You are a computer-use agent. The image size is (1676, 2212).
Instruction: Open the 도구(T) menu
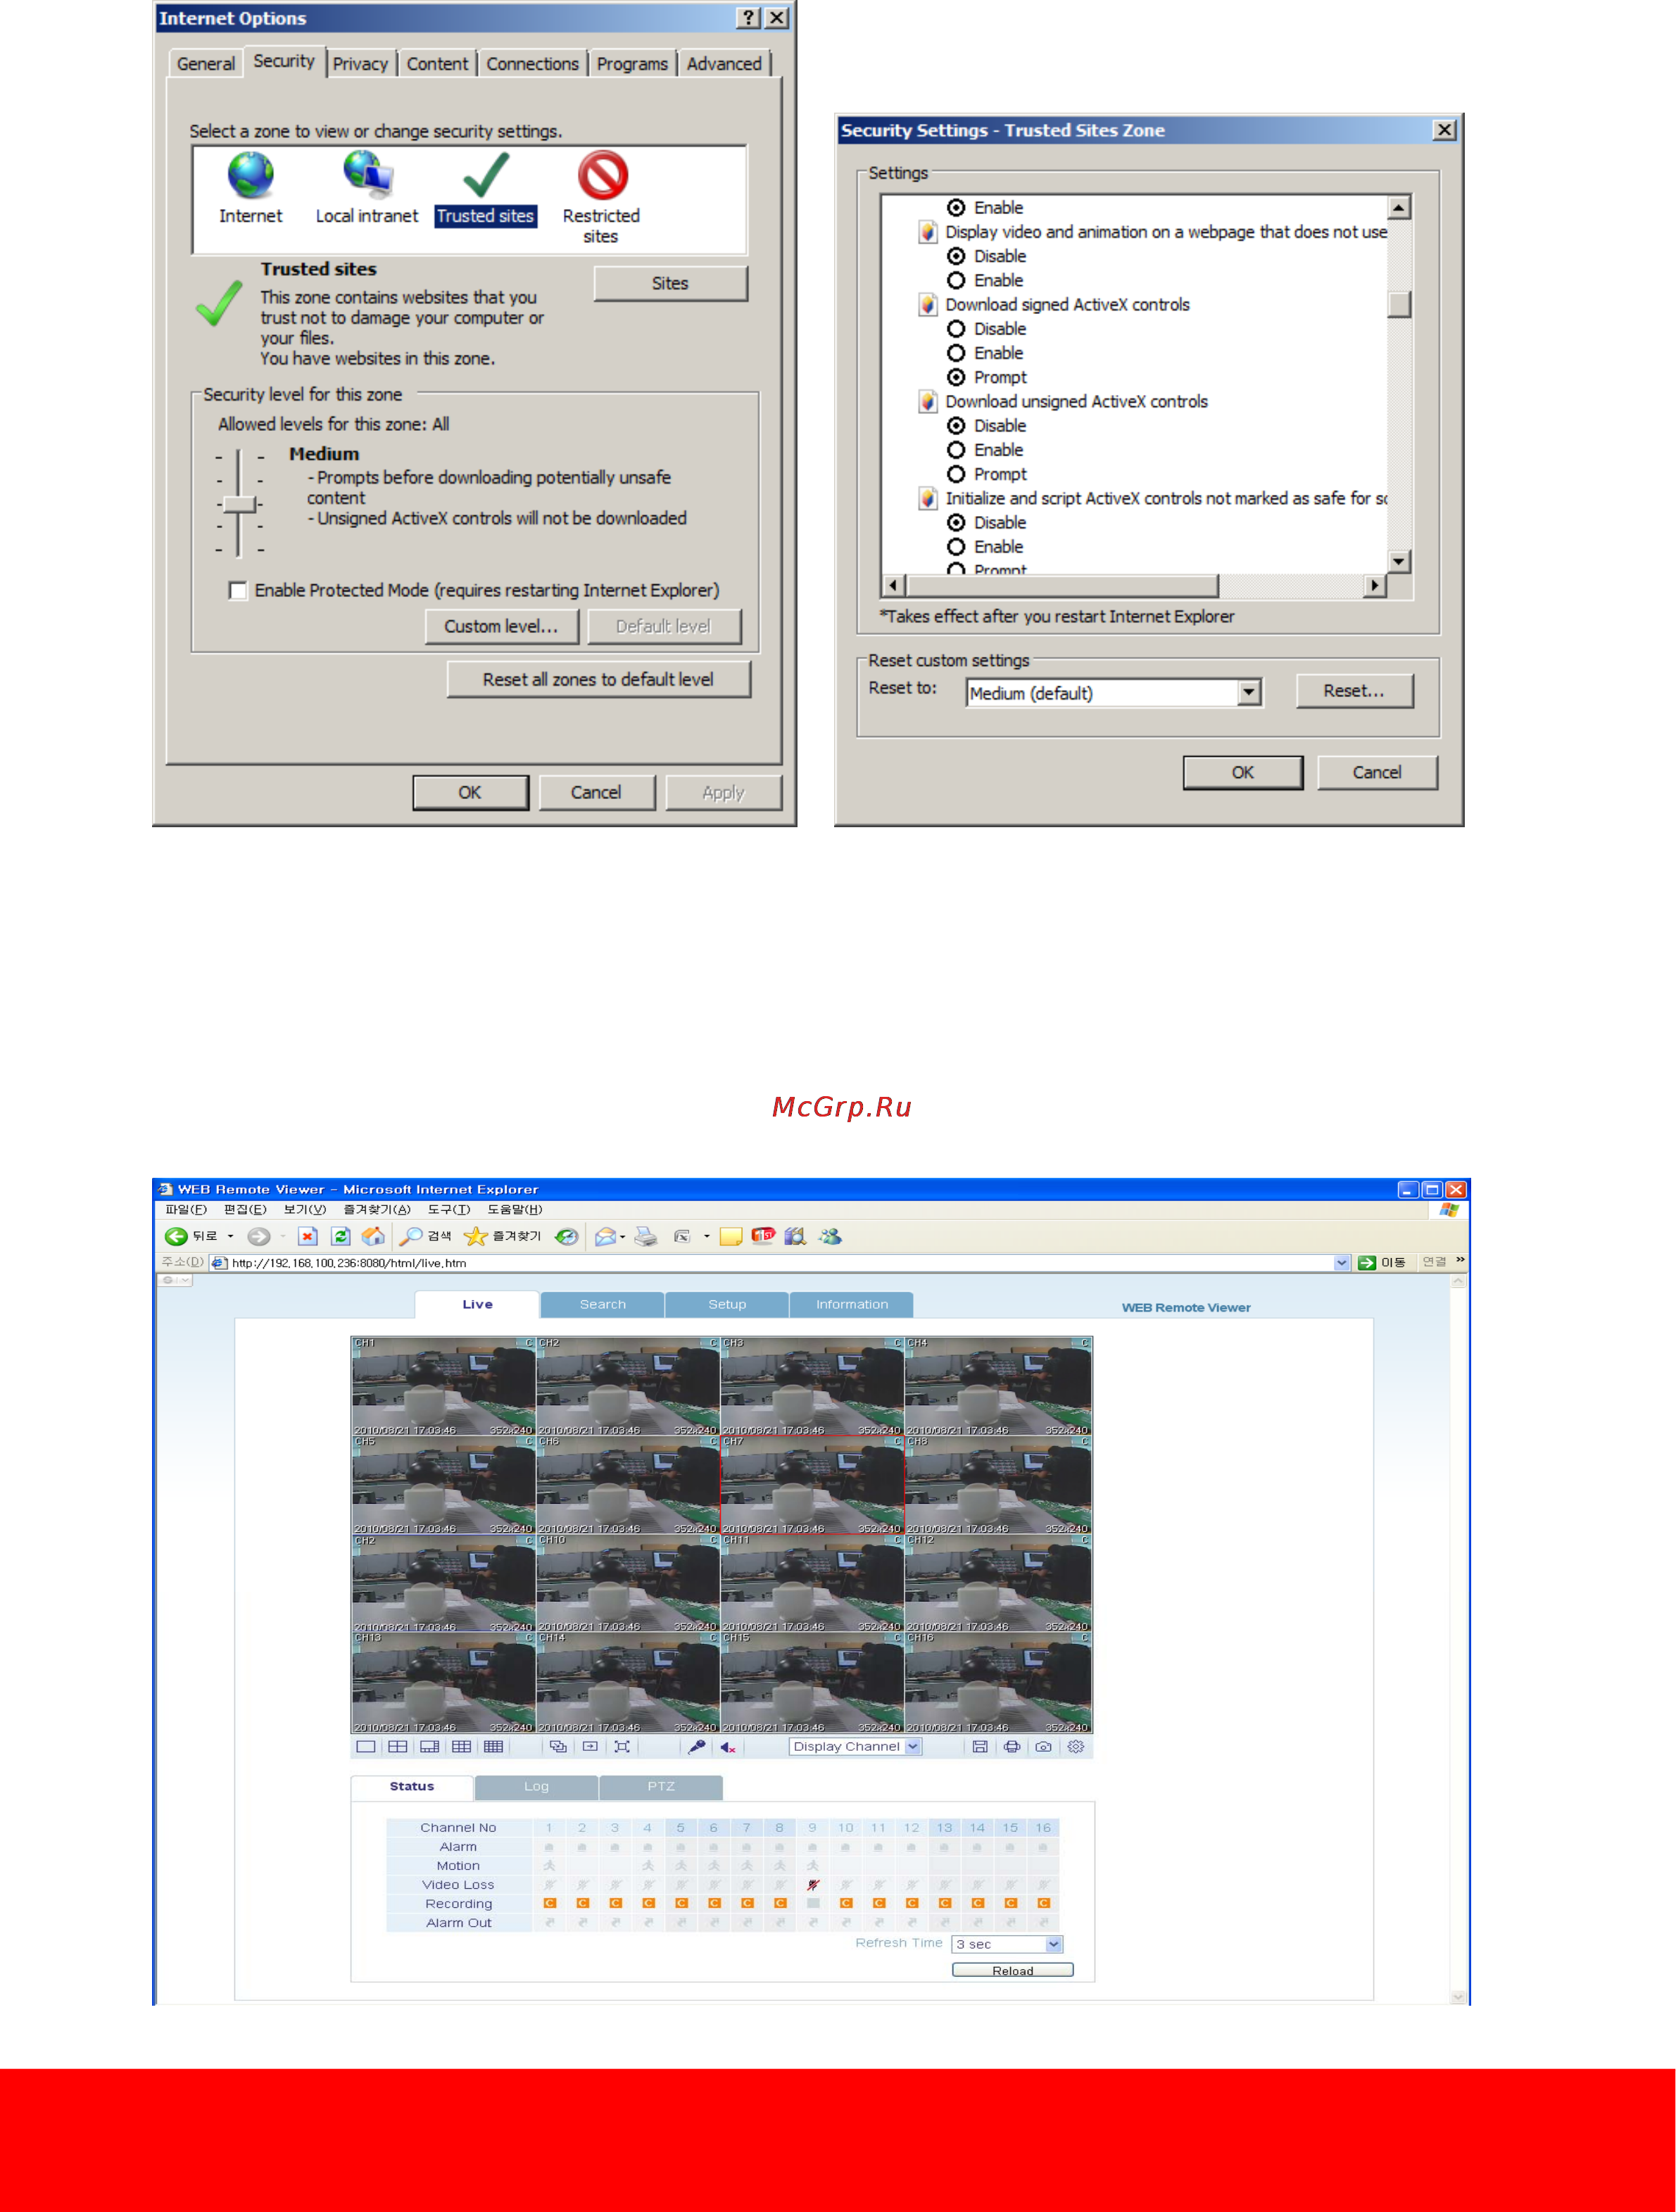pos(448,1210)
